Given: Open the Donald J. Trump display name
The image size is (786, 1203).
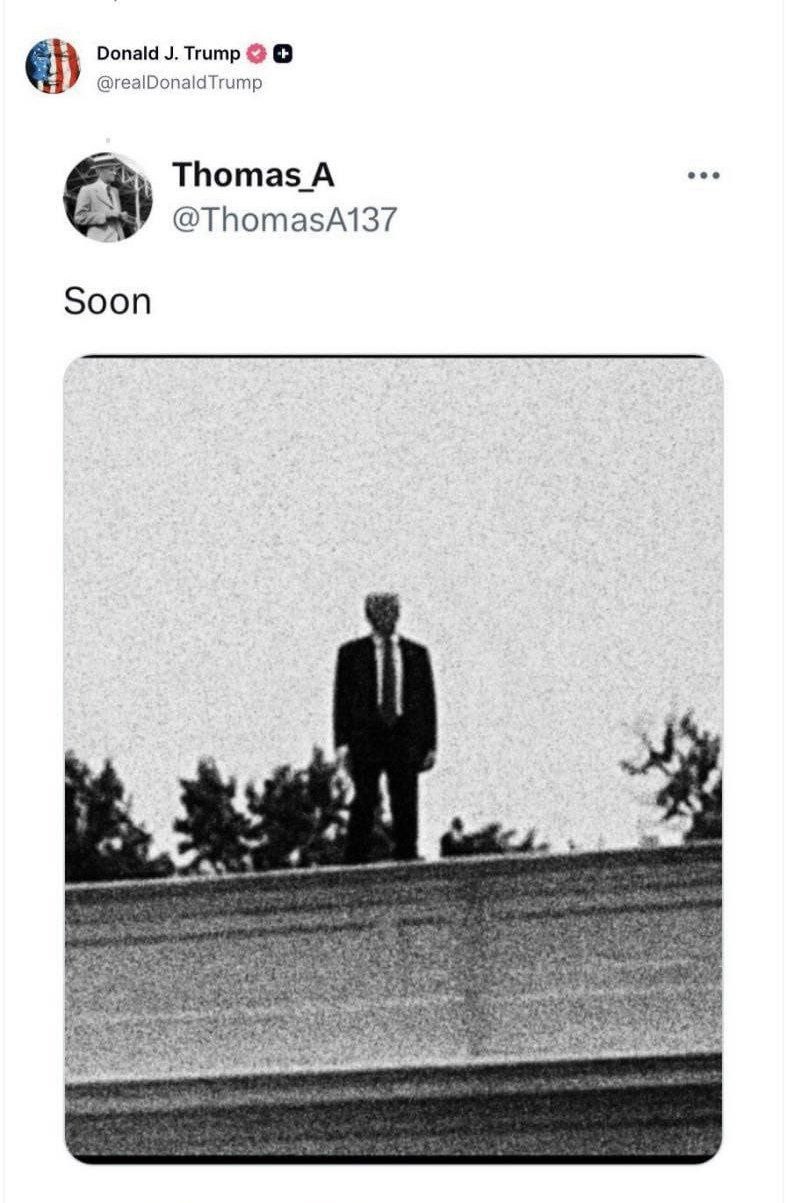Looking at the screenshot, I should click(x=169, y=54).
